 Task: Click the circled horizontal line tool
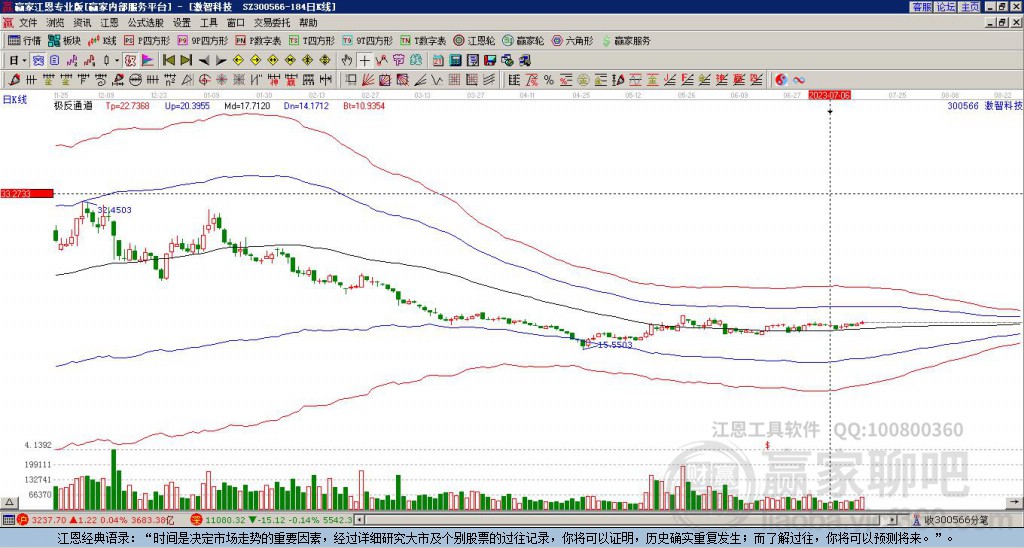(135, 80)
